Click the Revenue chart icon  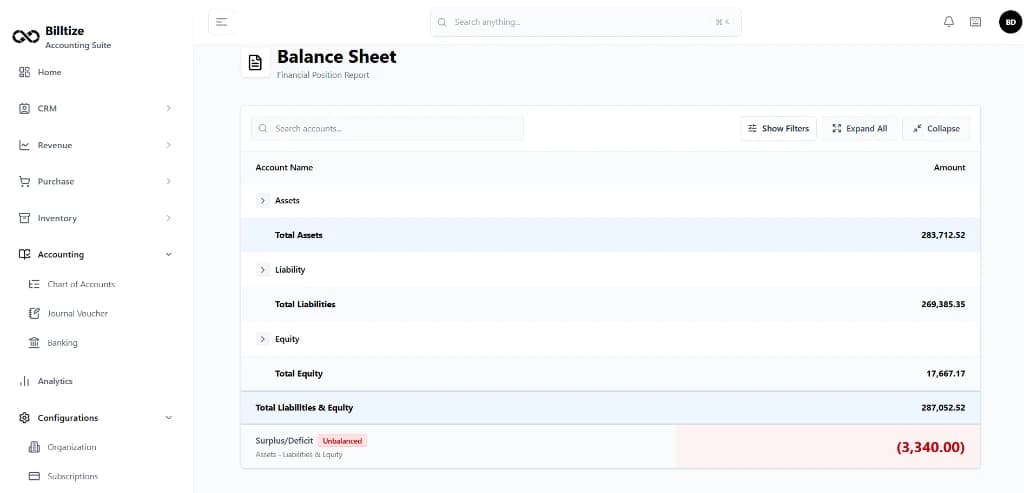(x=24, y=145)
